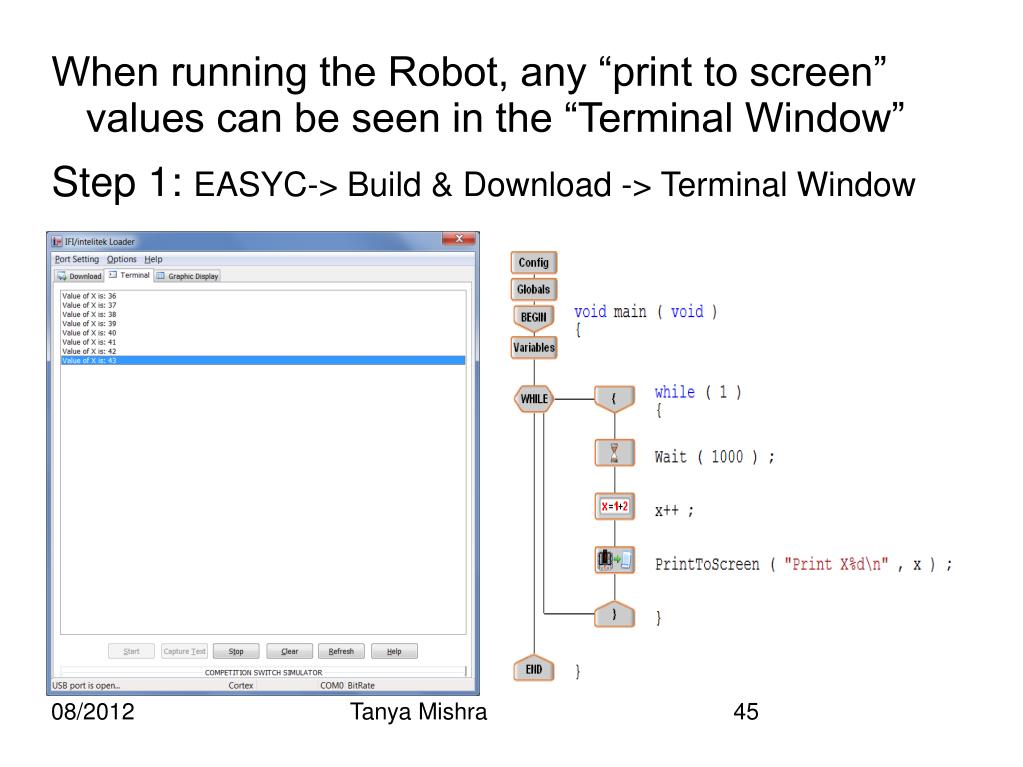Open the Port Setting menu

coord(77,259)
